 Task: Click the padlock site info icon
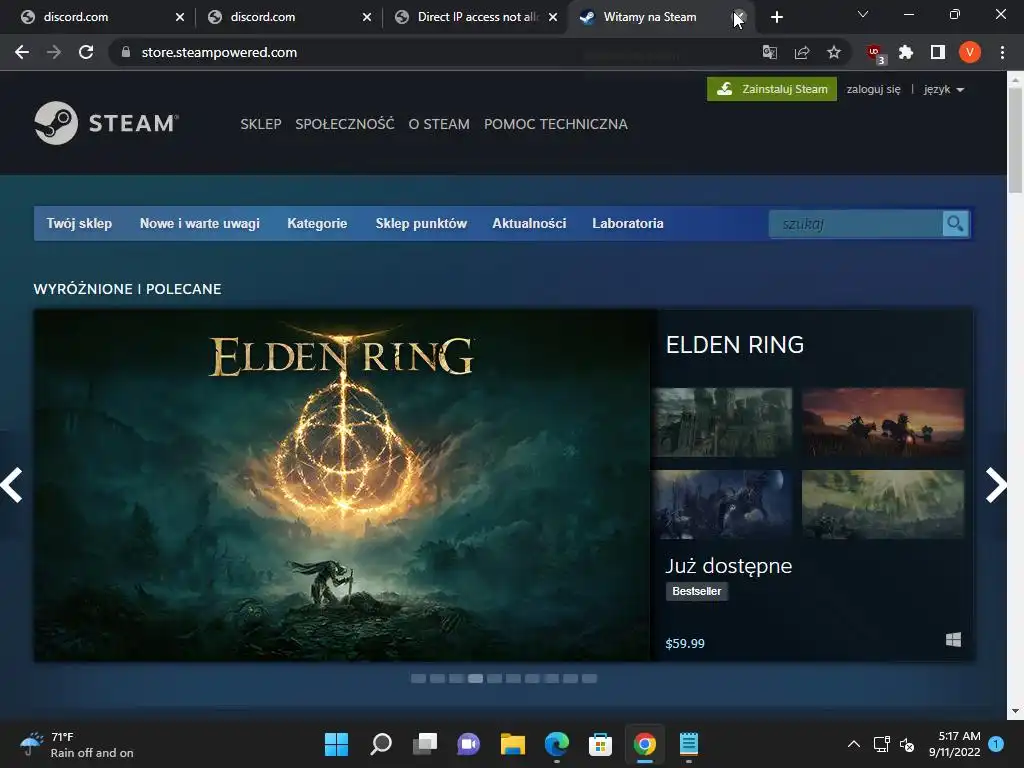pyautogui.click(x=126, y=52)
